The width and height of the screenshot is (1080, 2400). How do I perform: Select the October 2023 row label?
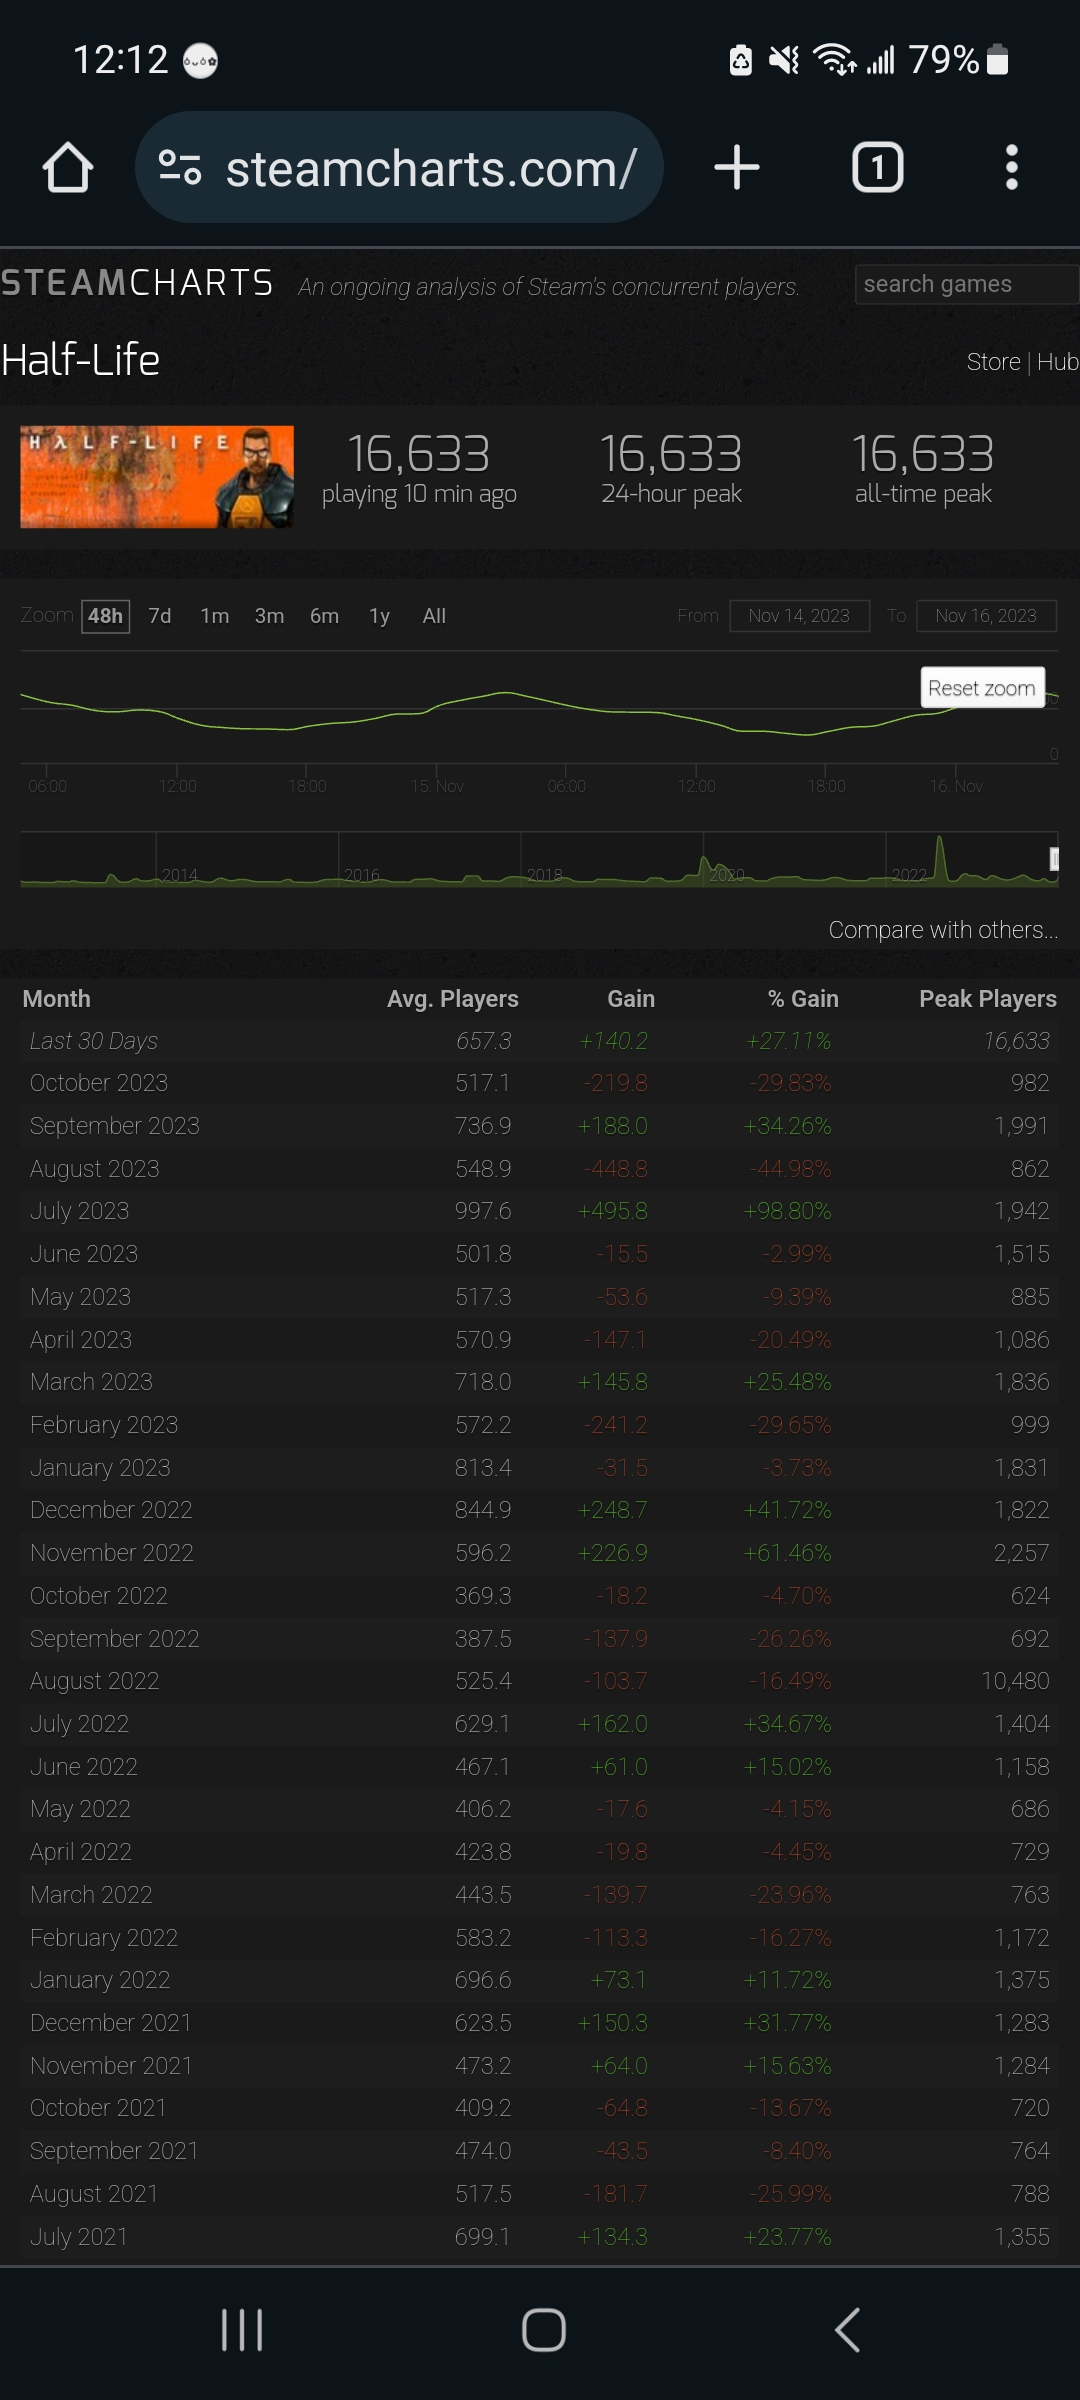[x=99, y=1083]
